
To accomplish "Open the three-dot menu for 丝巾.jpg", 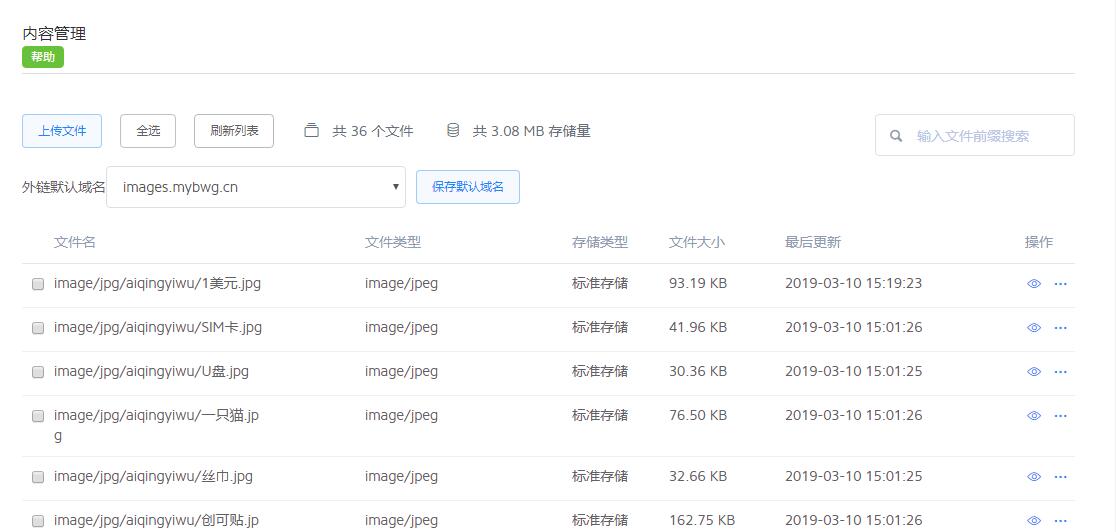I will pos(1061,477).
